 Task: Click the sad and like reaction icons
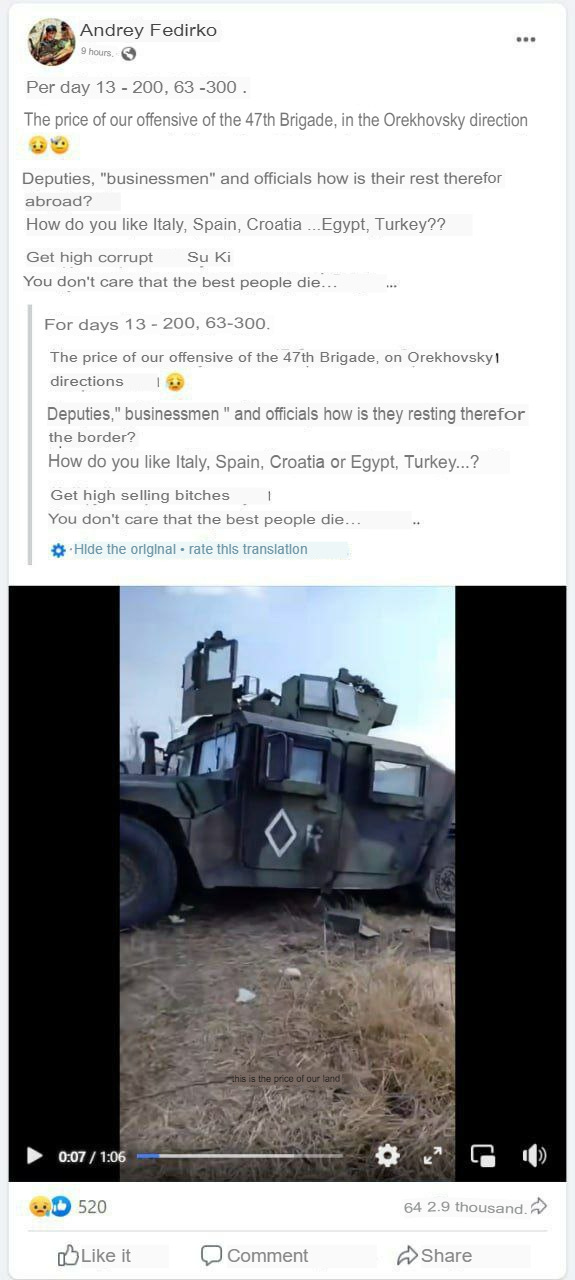tap(50, 1207)
